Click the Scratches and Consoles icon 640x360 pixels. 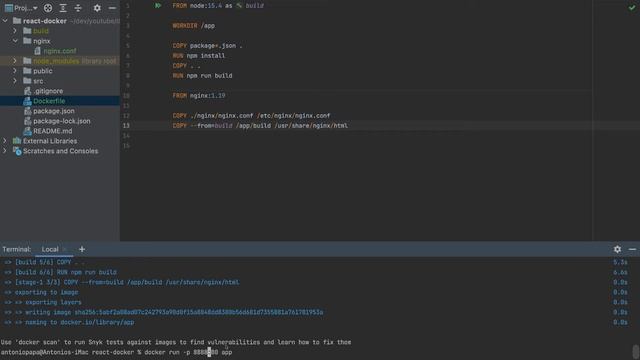[17, 151]
